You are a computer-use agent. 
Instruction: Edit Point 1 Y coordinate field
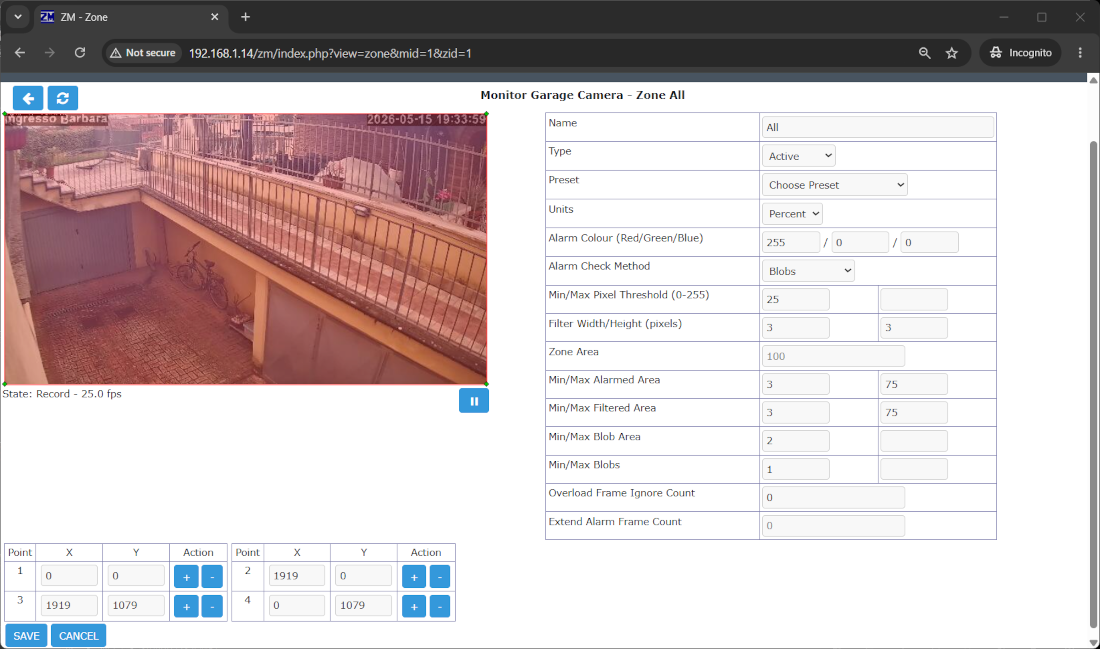tap(136, 575)
